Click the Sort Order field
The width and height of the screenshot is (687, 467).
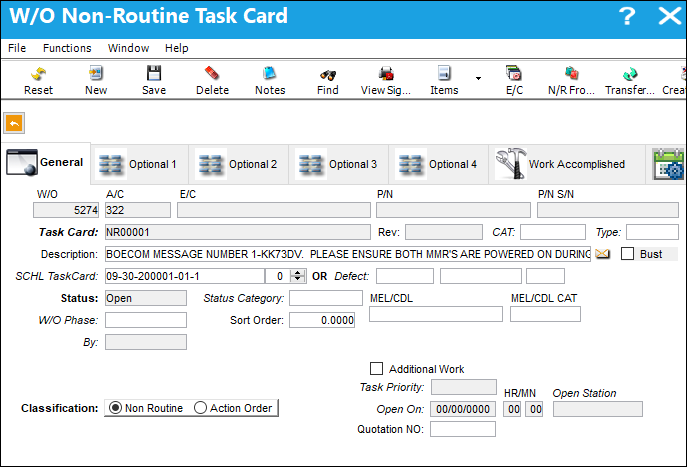click(x=322, y=320)
